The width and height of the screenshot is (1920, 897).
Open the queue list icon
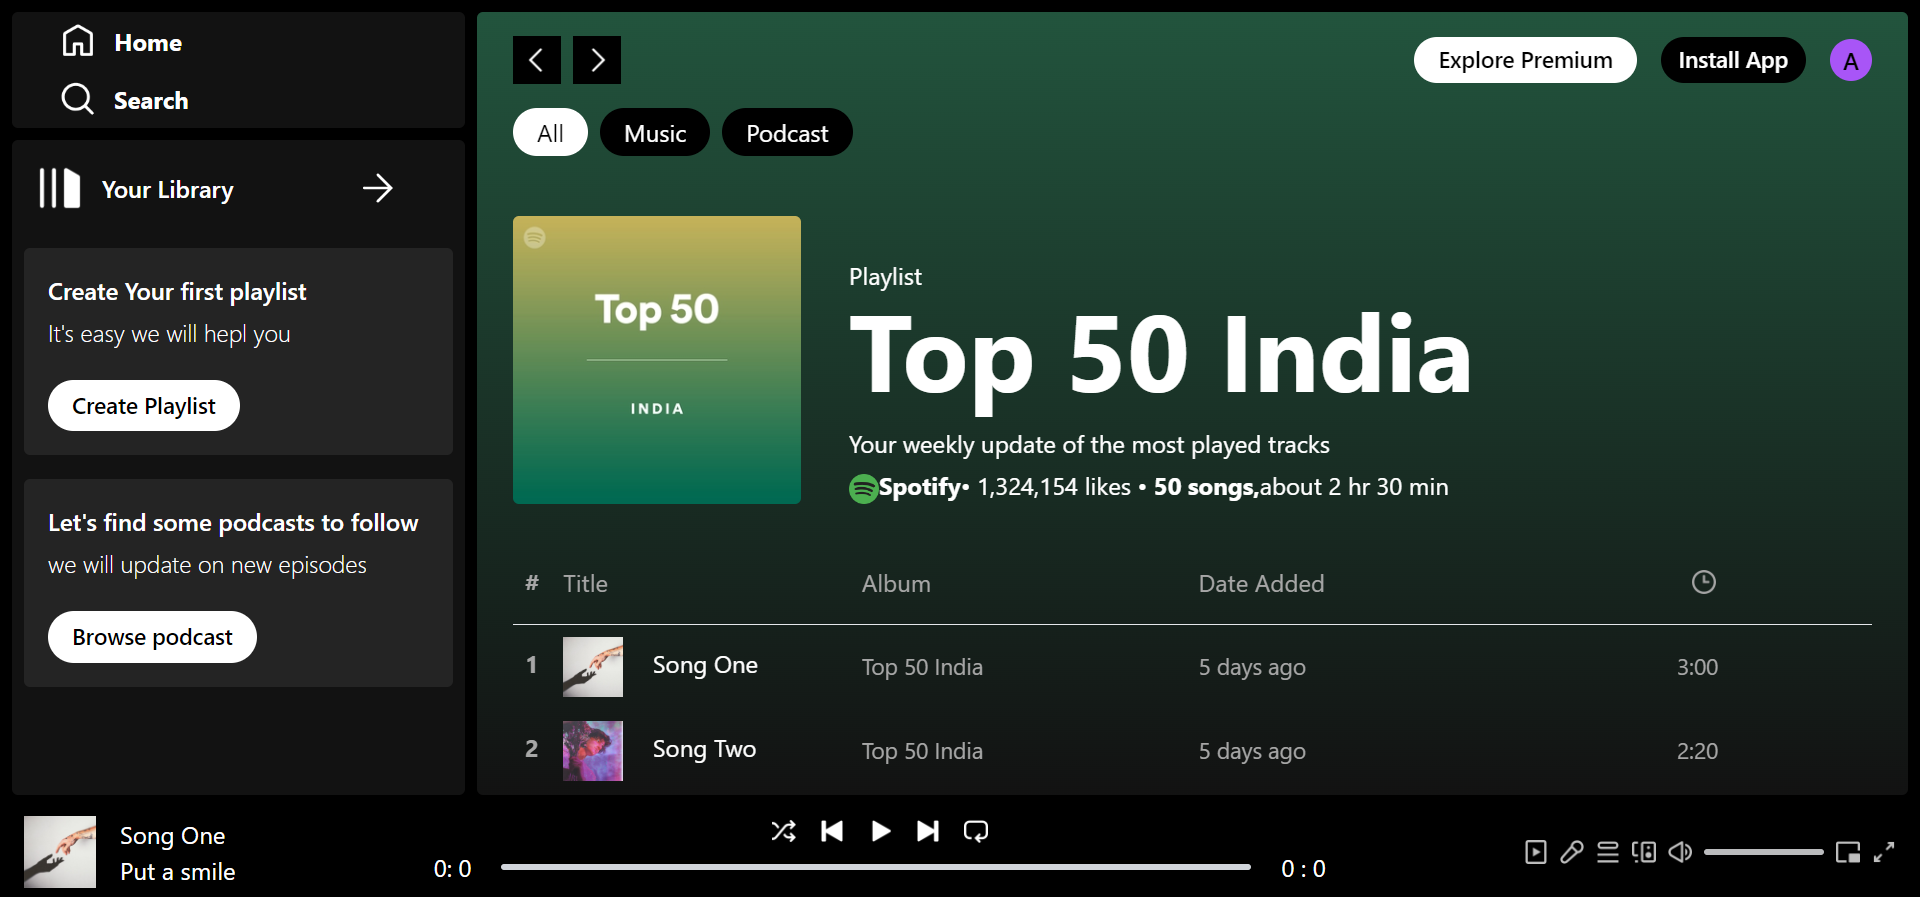(1608, 852)
